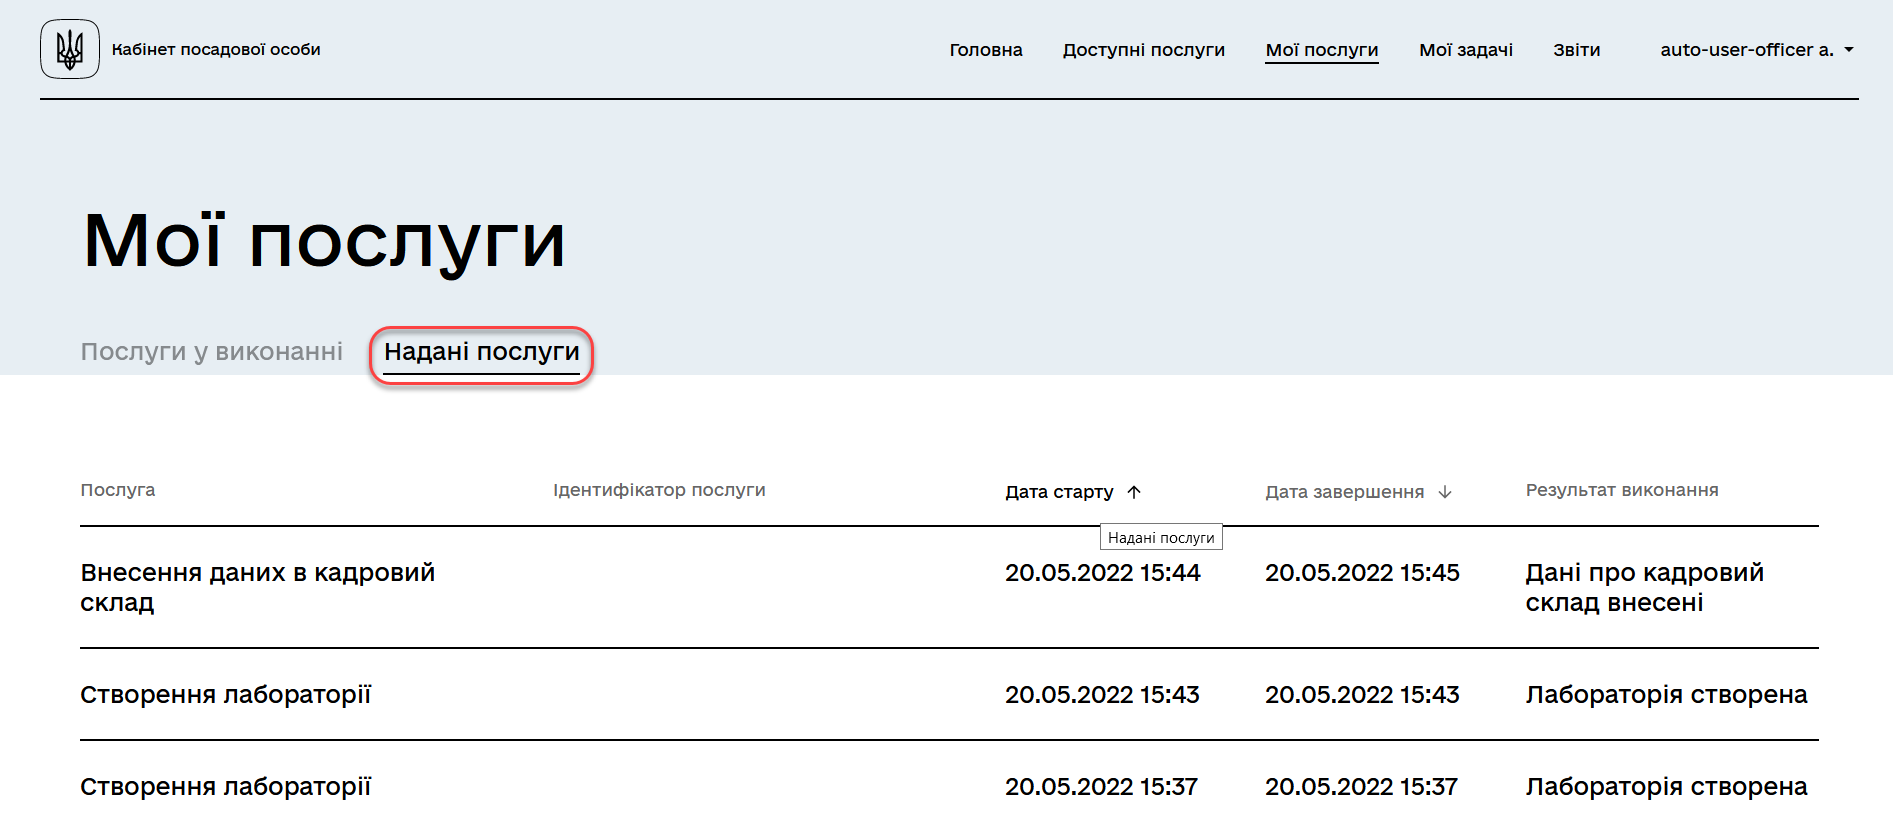Click the Ukrainian trident logo icon
The width and height of the screenshot is (1893, 829).
coord(70,49)
